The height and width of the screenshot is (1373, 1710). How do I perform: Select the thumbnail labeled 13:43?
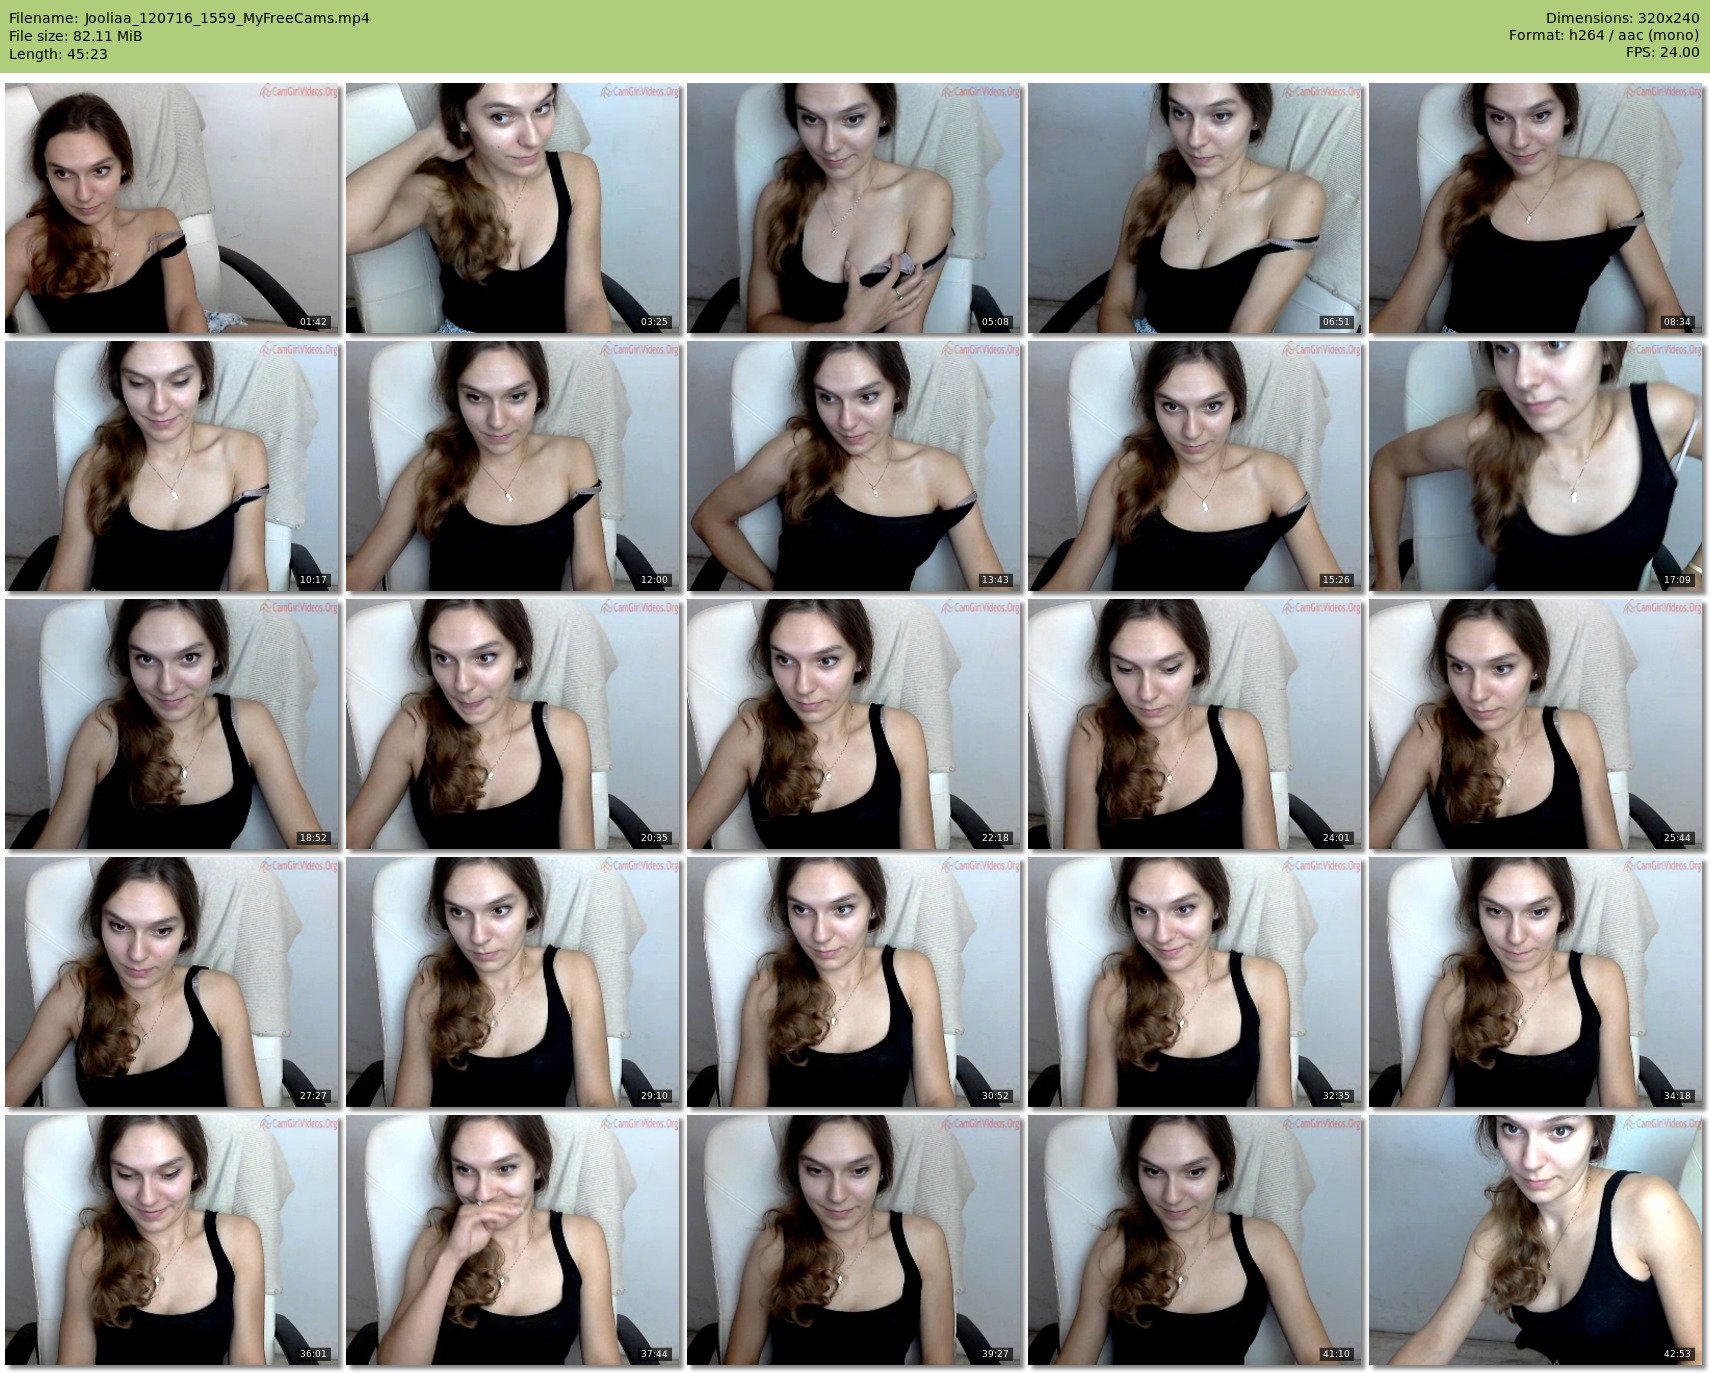click(854, 466)
